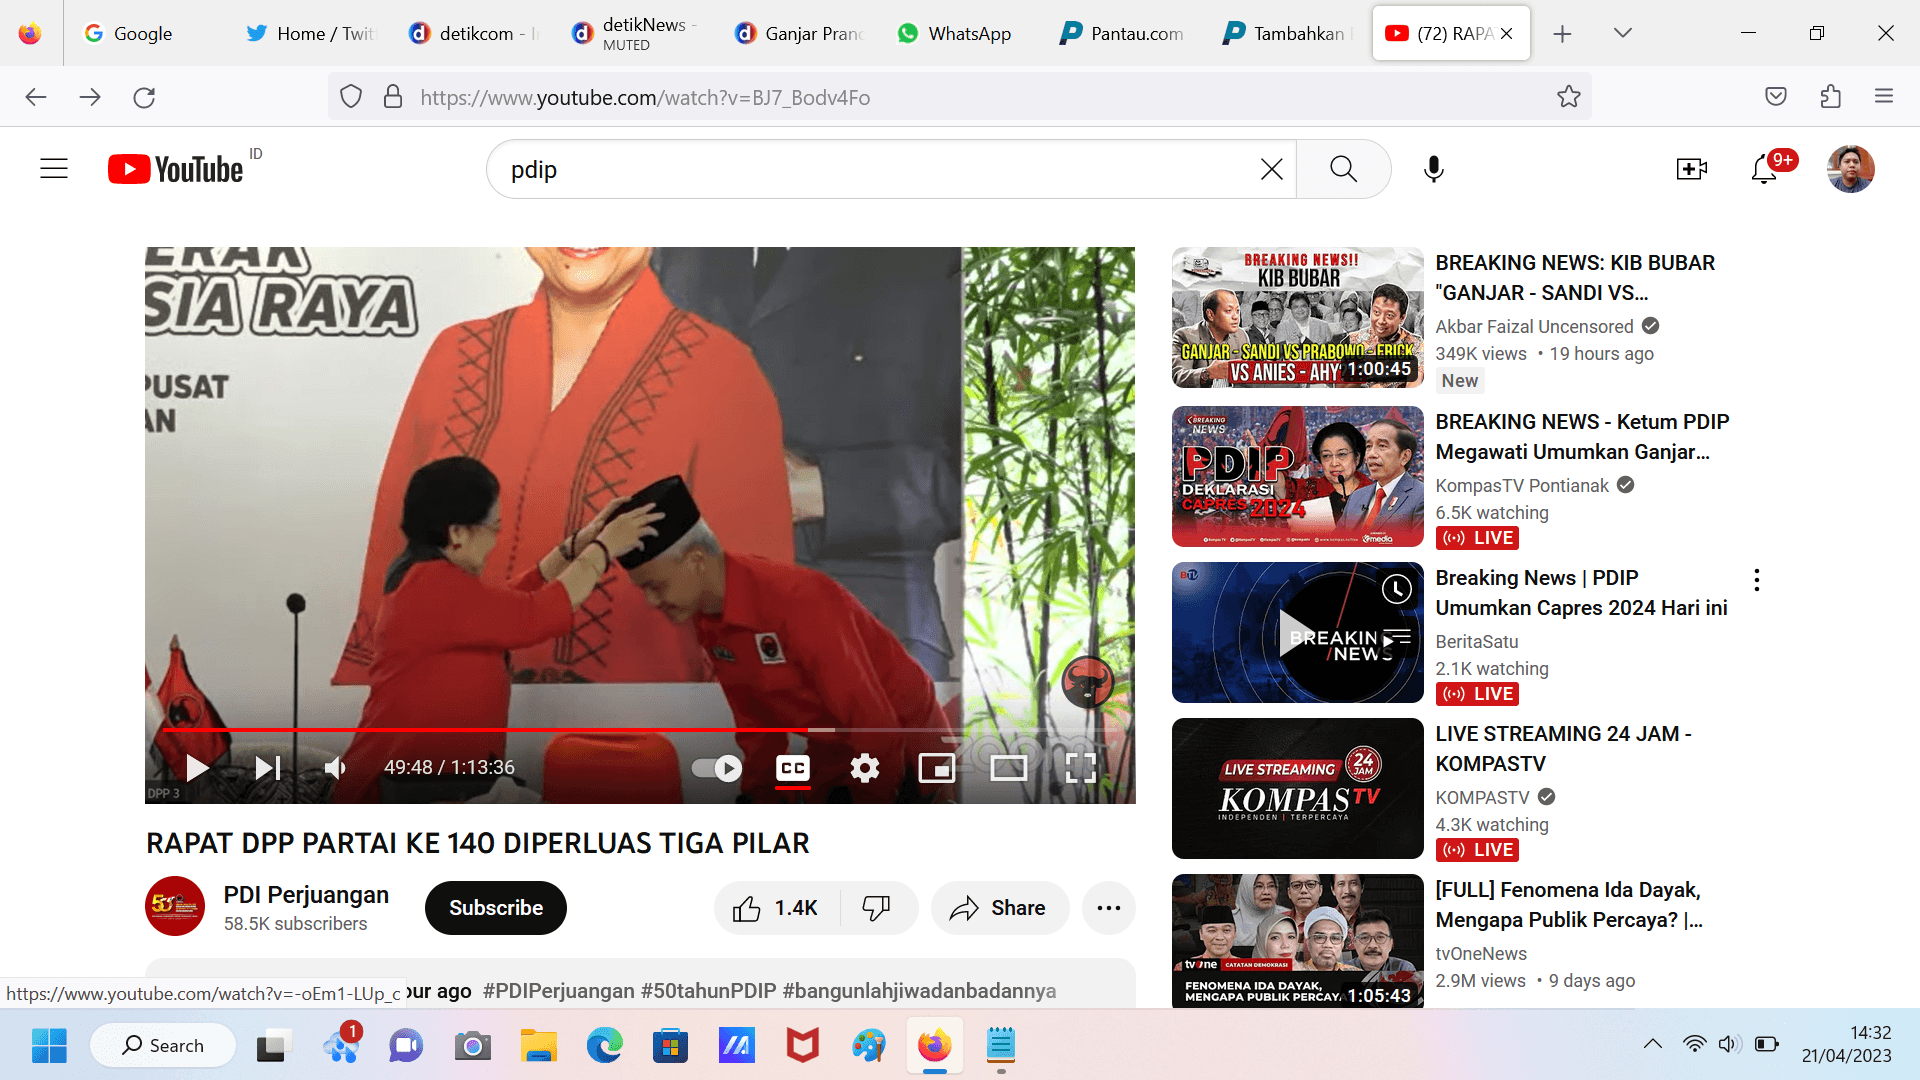This screenshot has height=1080, width=1920.
Task: Open the PDIP Deklarasi Capres 2024 thumbnail
Action: tap(1297, 476)
